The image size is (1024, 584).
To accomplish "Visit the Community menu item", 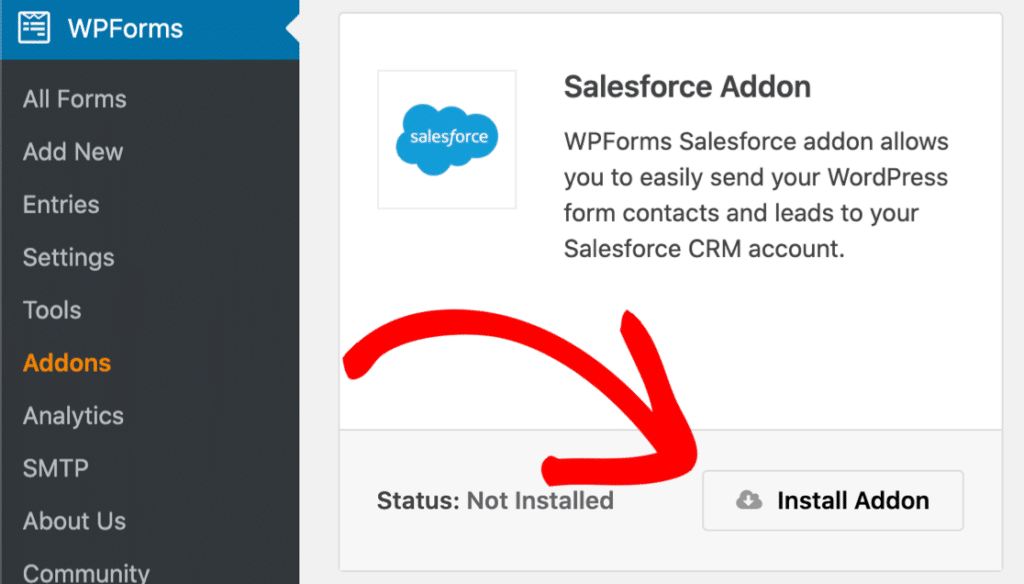I will pyautogui.click(x=86, y=573).
